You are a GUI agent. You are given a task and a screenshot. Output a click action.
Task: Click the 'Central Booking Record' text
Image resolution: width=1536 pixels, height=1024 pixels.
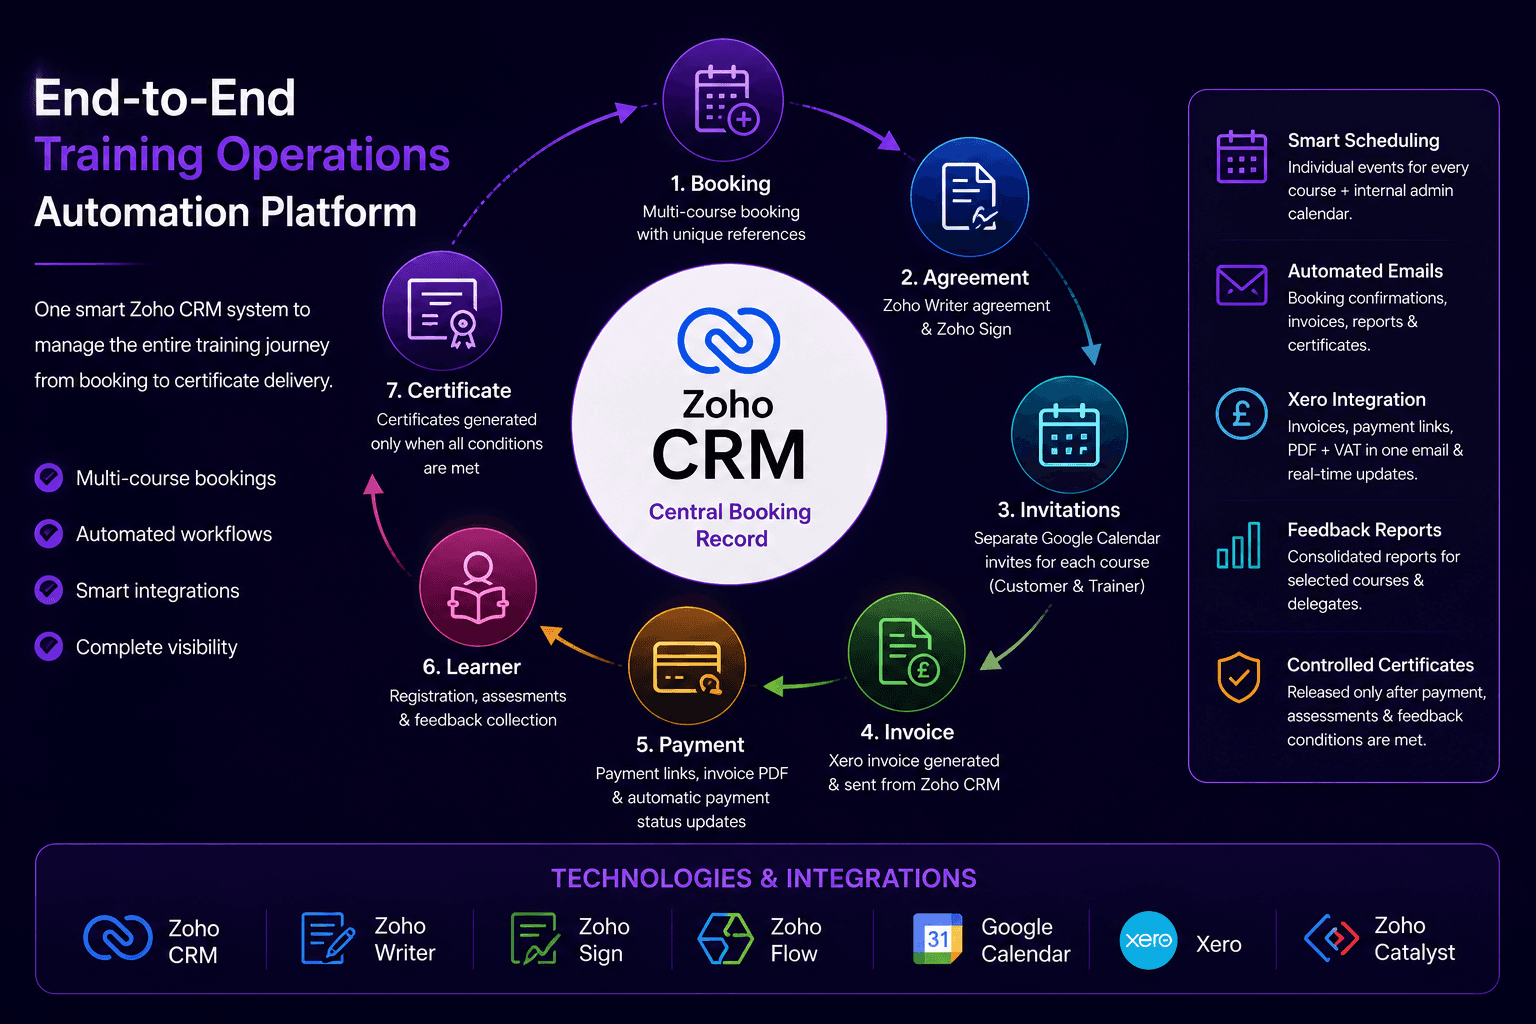tap(730, 525)
